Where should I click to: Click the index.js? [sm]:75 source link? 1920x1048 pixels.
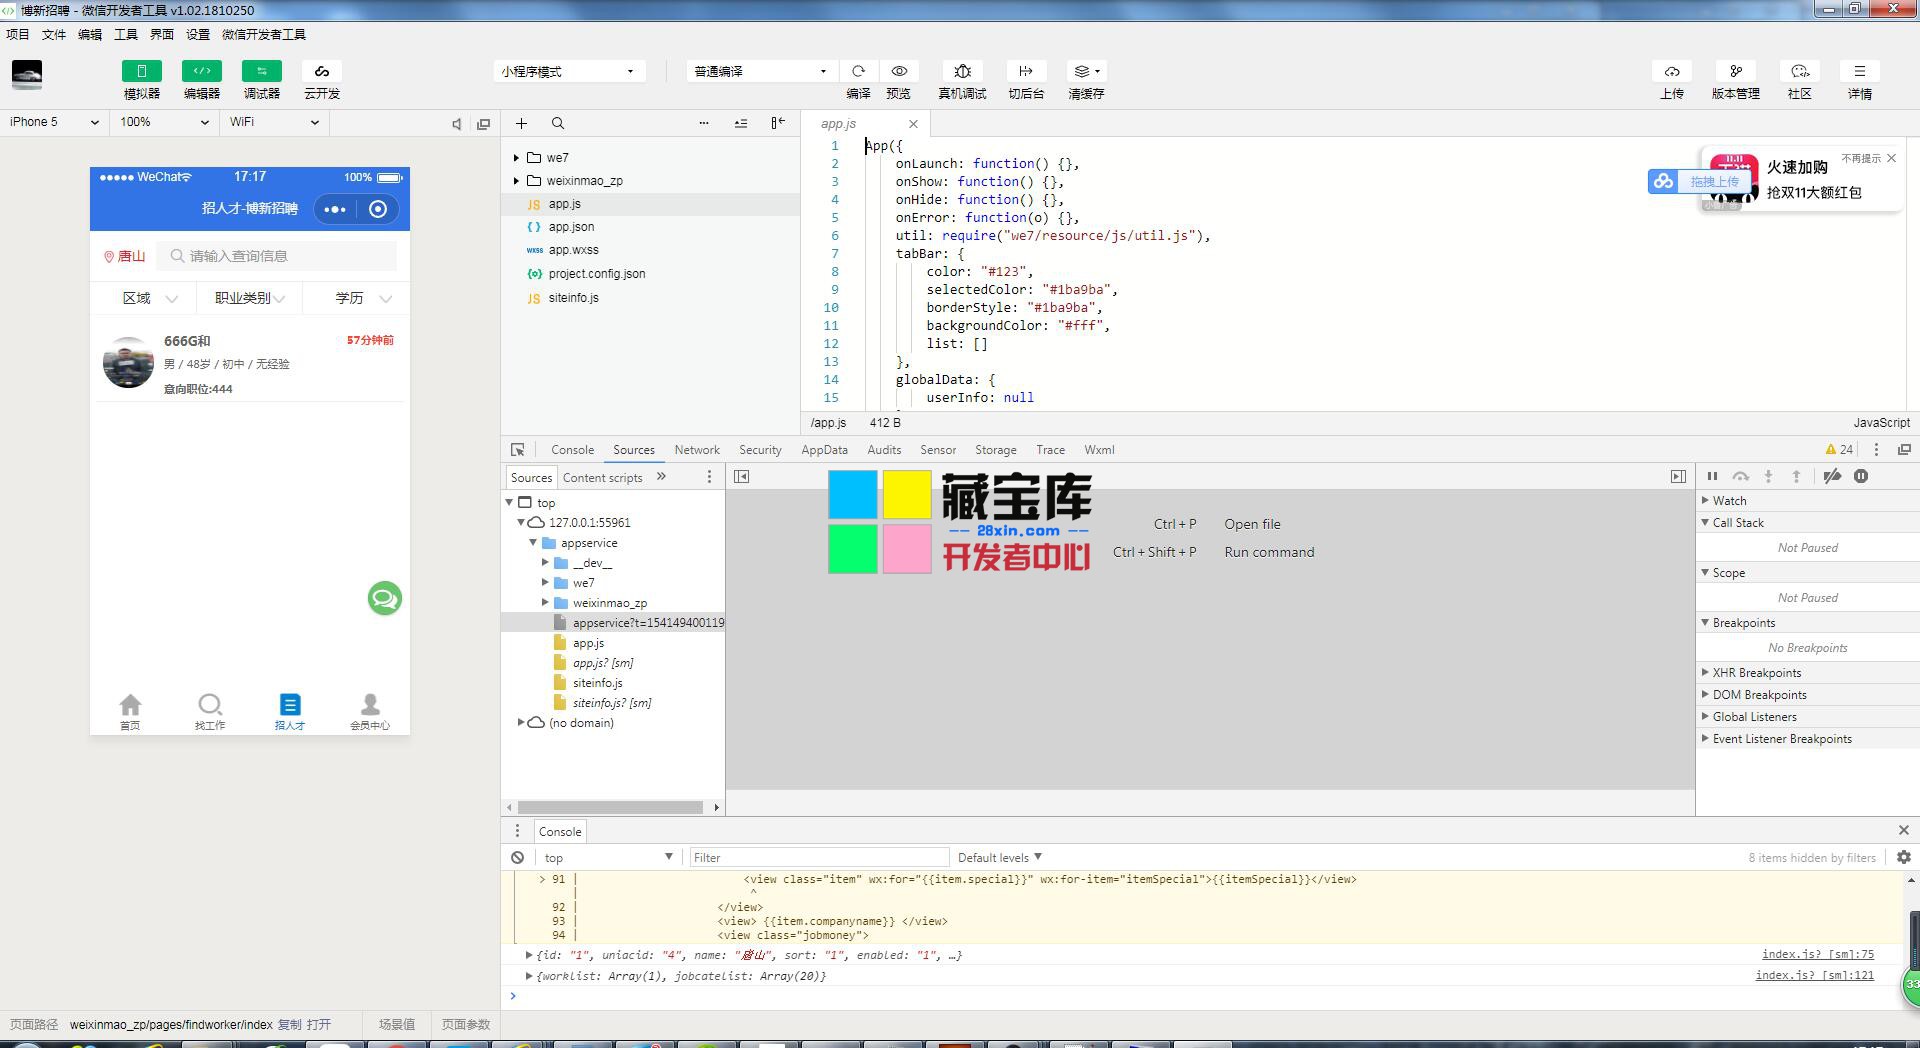point(1817,955)
